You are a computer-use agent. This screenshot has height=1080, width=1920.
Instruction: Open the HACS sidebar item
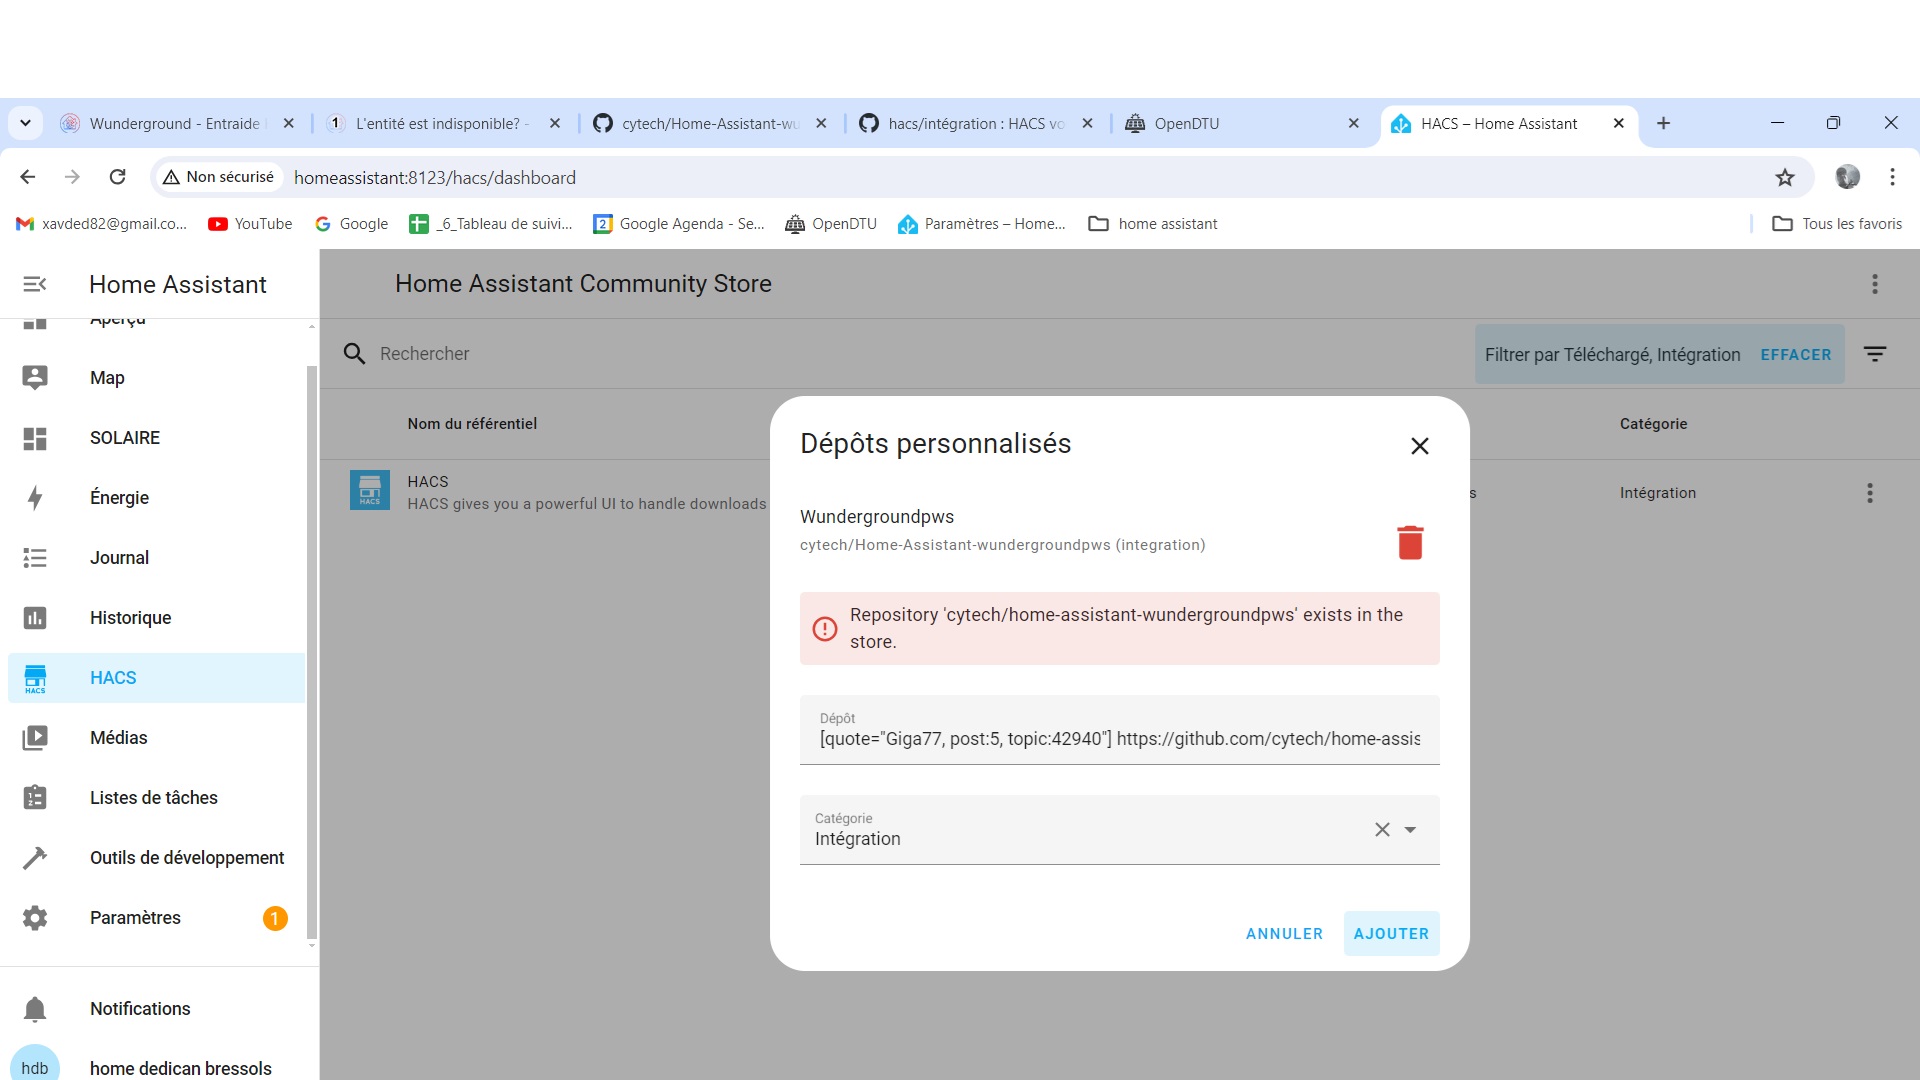113,678
